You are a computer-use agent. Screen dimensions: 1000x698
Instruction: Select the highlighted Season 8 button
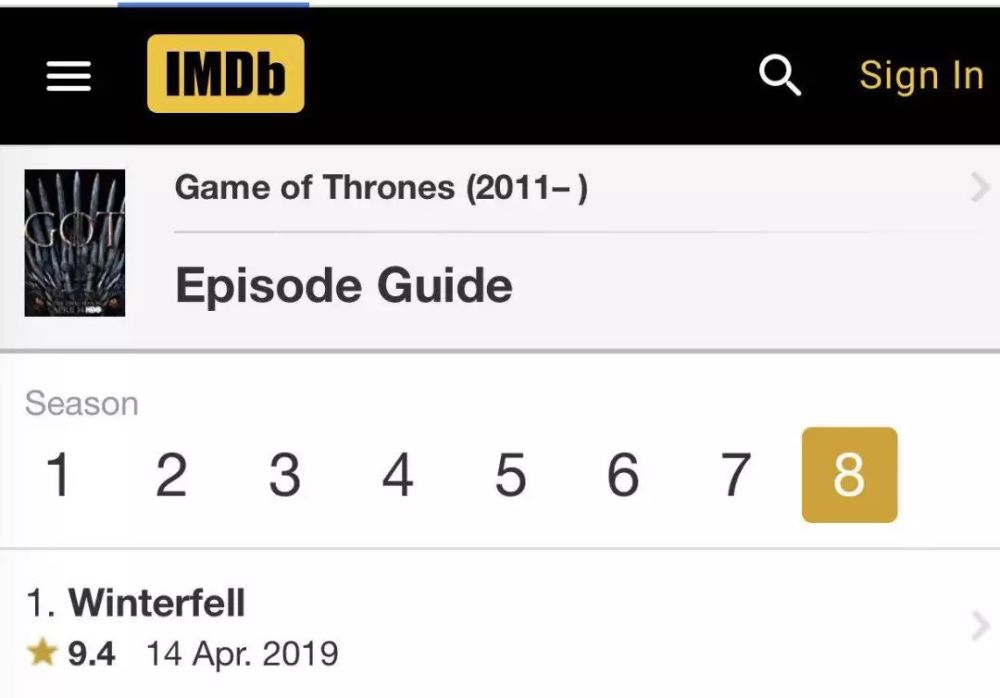tap(849, 475)
